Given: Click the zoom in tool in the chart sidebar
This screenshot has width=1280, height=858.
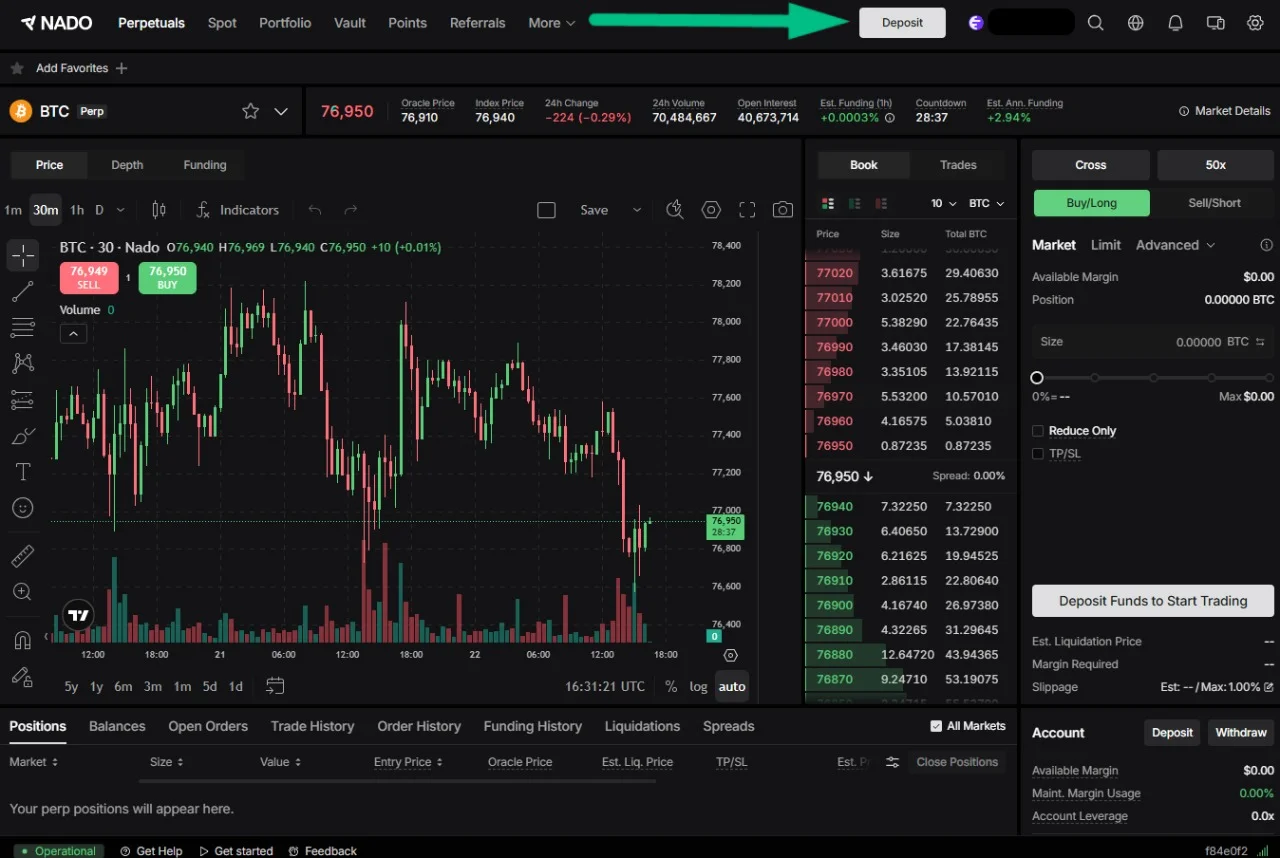Looking at the screenshot, I should coord(22,592).
